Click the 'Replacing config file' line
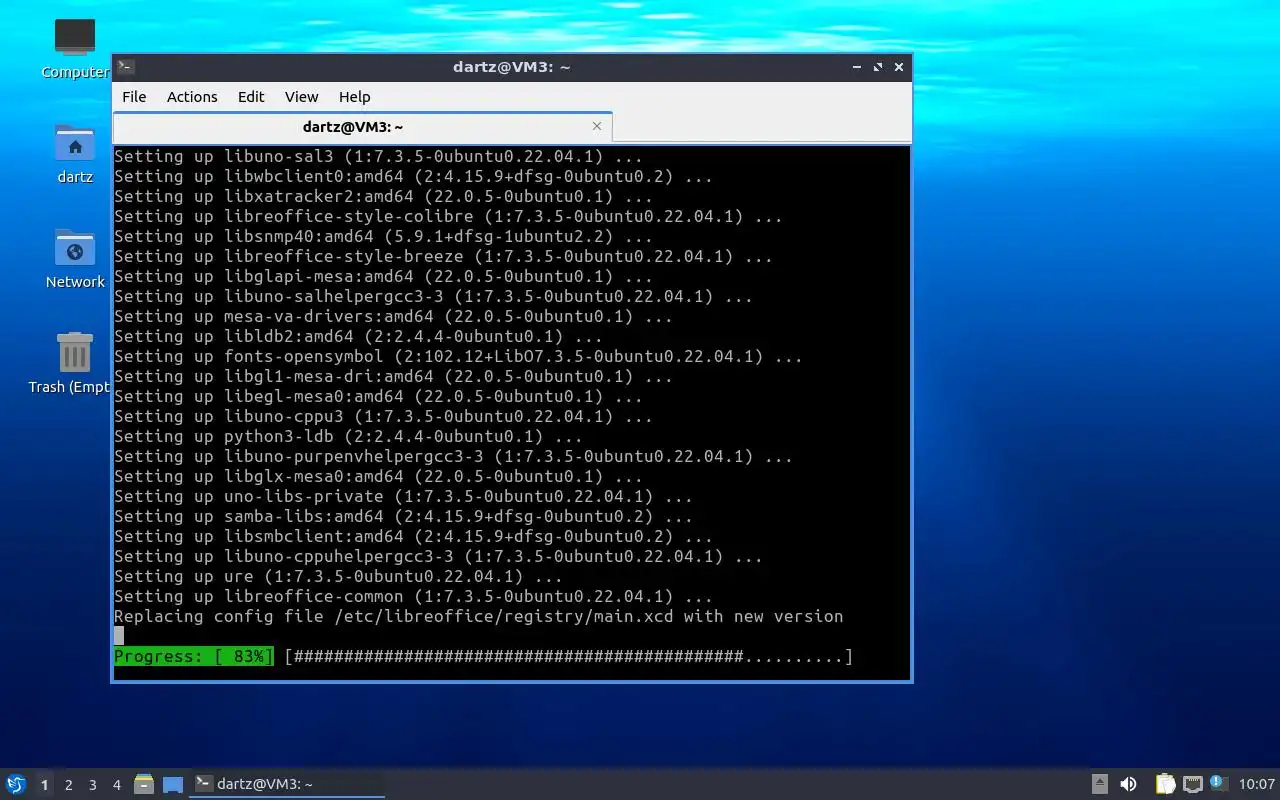The image size is (1280, 800). point(479,617)
